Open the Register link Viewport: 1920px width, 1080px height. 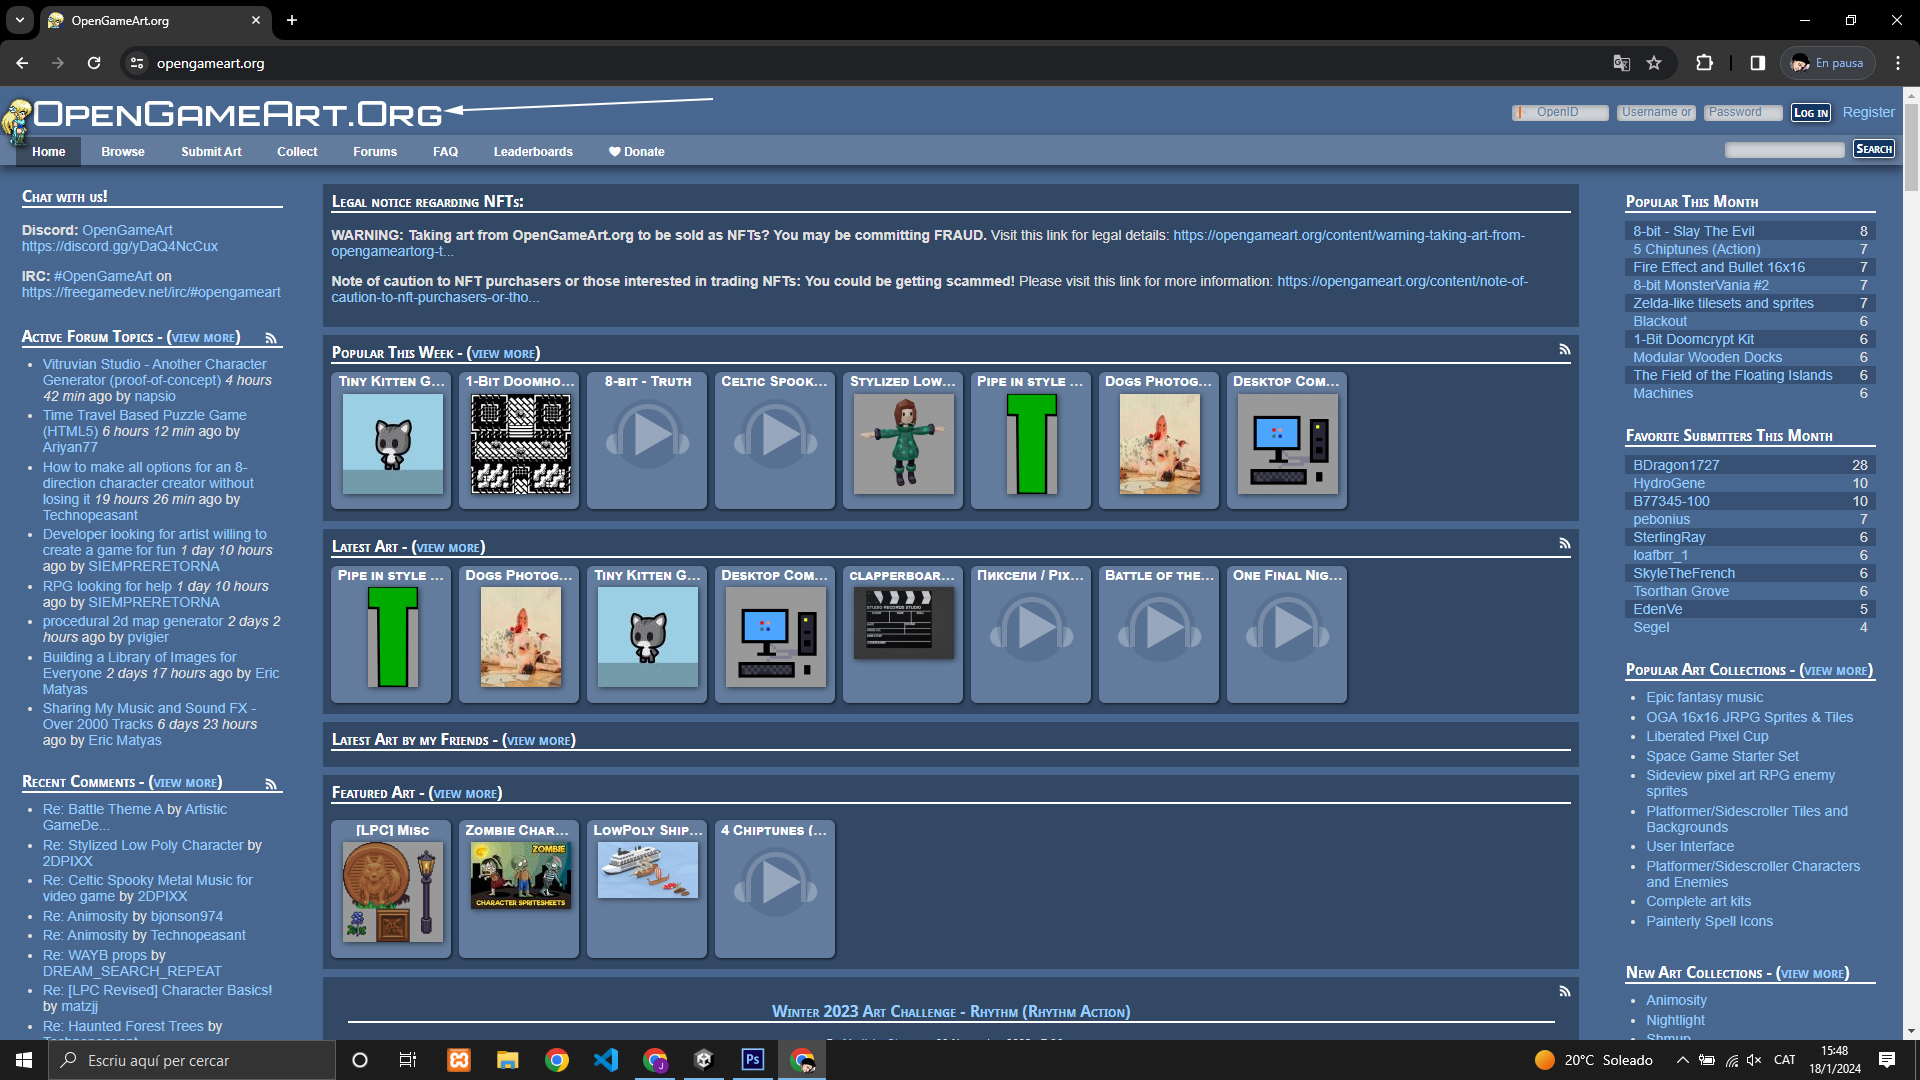tap(1868, 112)
